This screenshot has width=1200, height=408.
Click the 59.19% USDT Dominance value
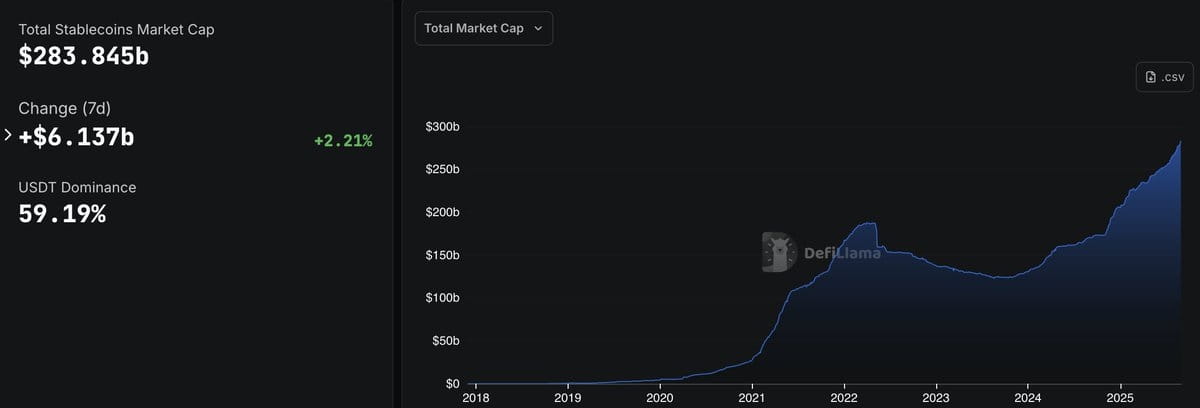[62, 213]
